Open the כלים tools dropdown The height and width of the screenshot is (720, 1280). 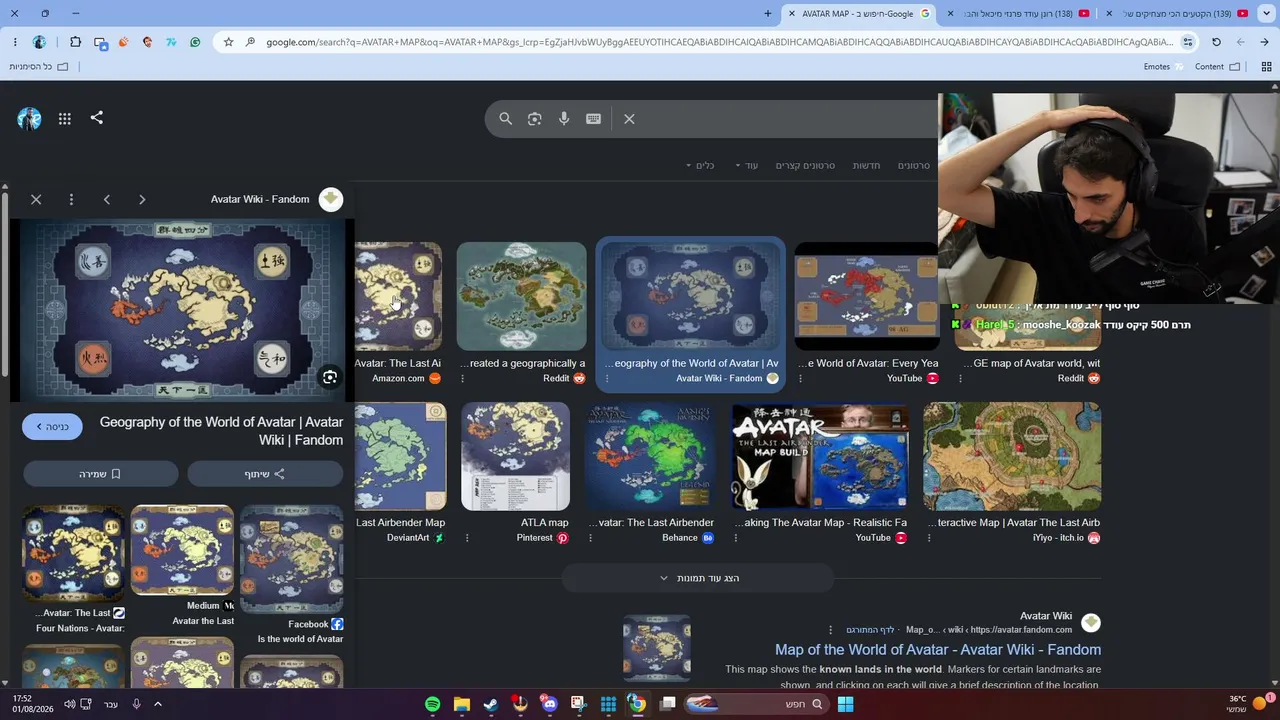click(700, 166)
